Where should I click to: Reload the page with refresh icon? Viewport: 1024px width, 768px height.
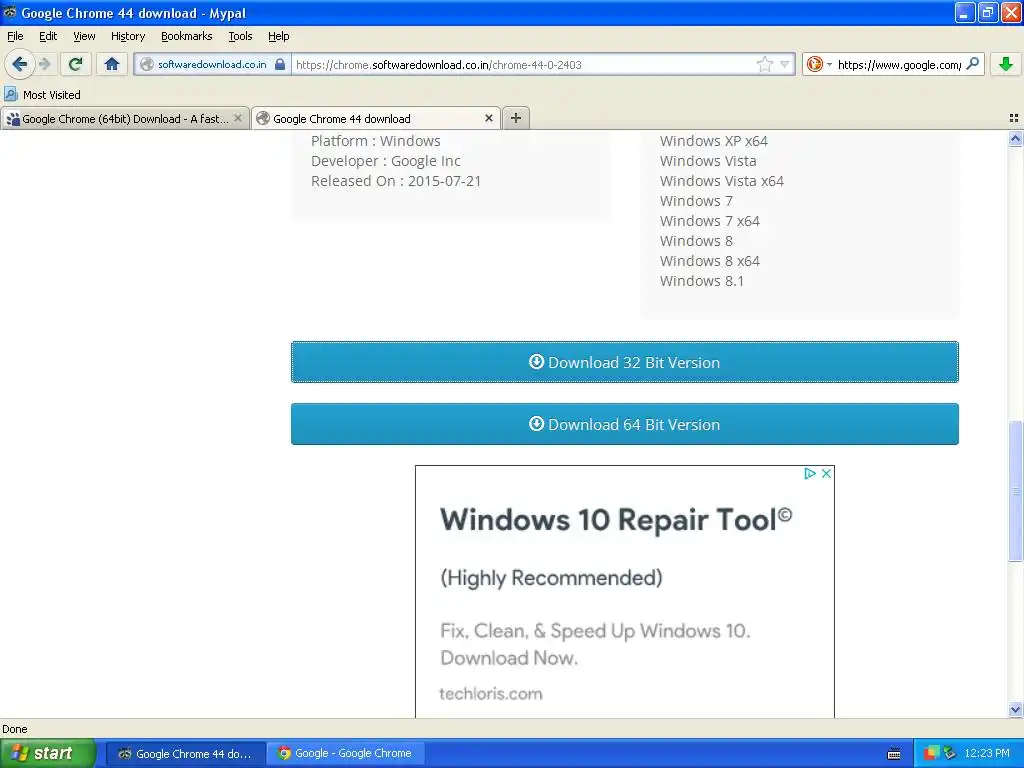click(x=75, y=64)
